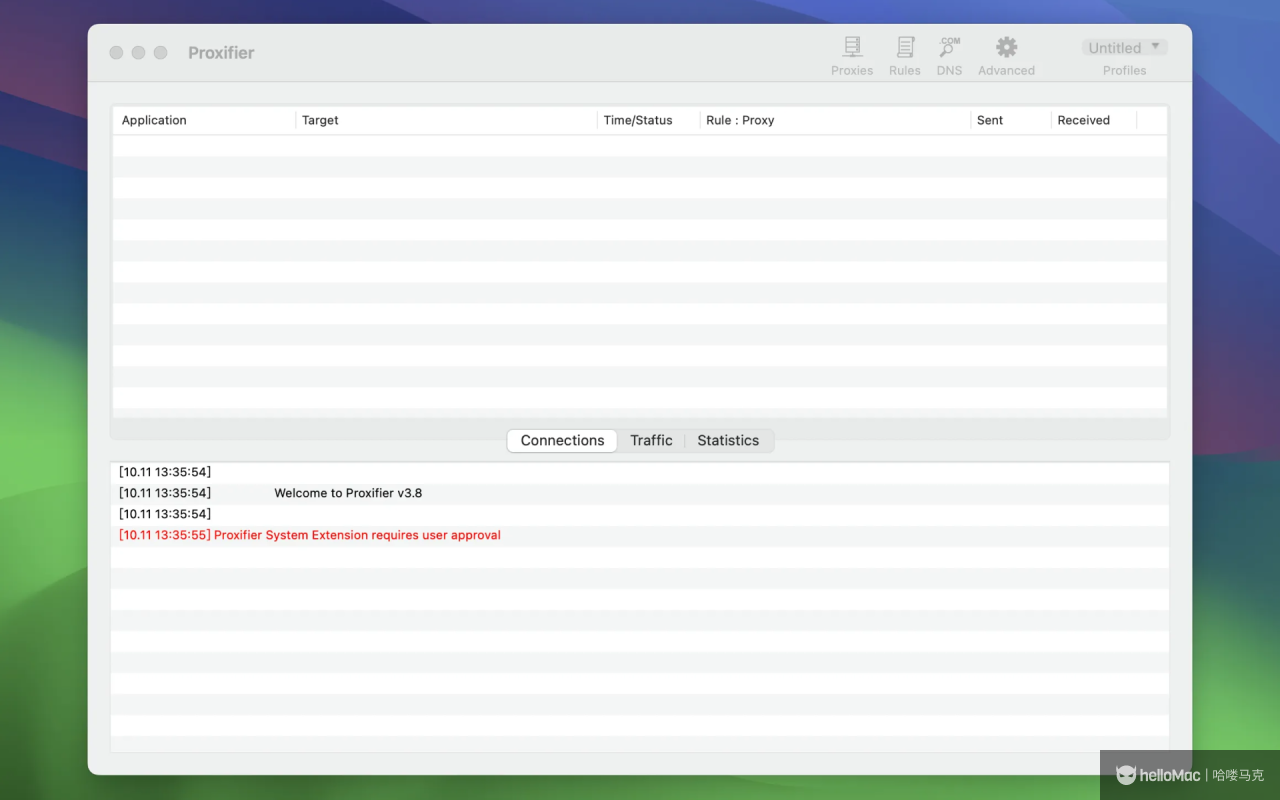Switch to the Connections tab
1280x800 pixels.
click(x=562, y=440)
